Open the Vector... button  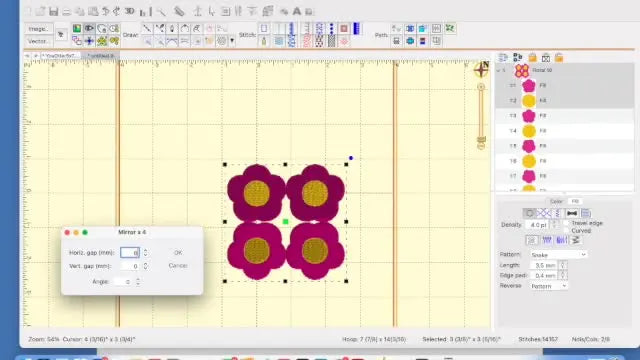point(38,41)
